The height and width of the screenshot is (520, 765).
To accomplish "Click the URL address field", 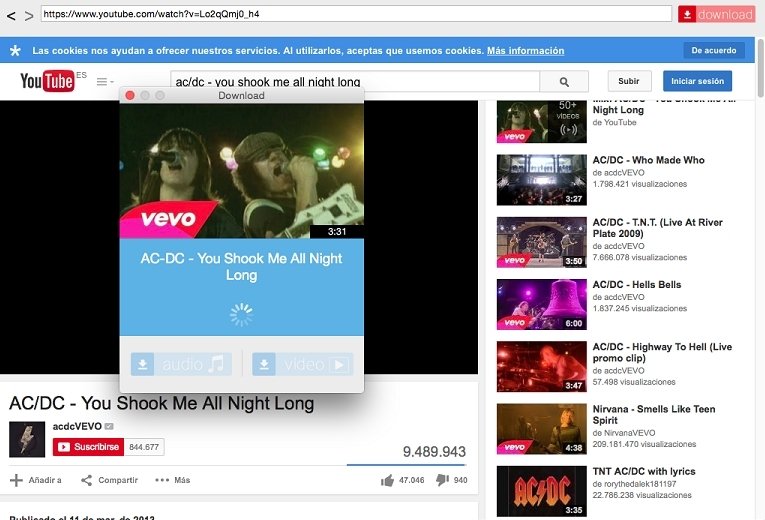I will coord(356,14).
